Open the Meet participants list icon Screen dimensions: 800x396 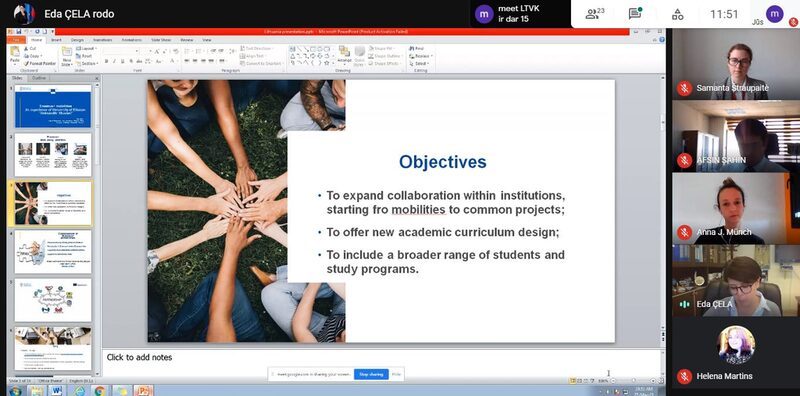592,14
